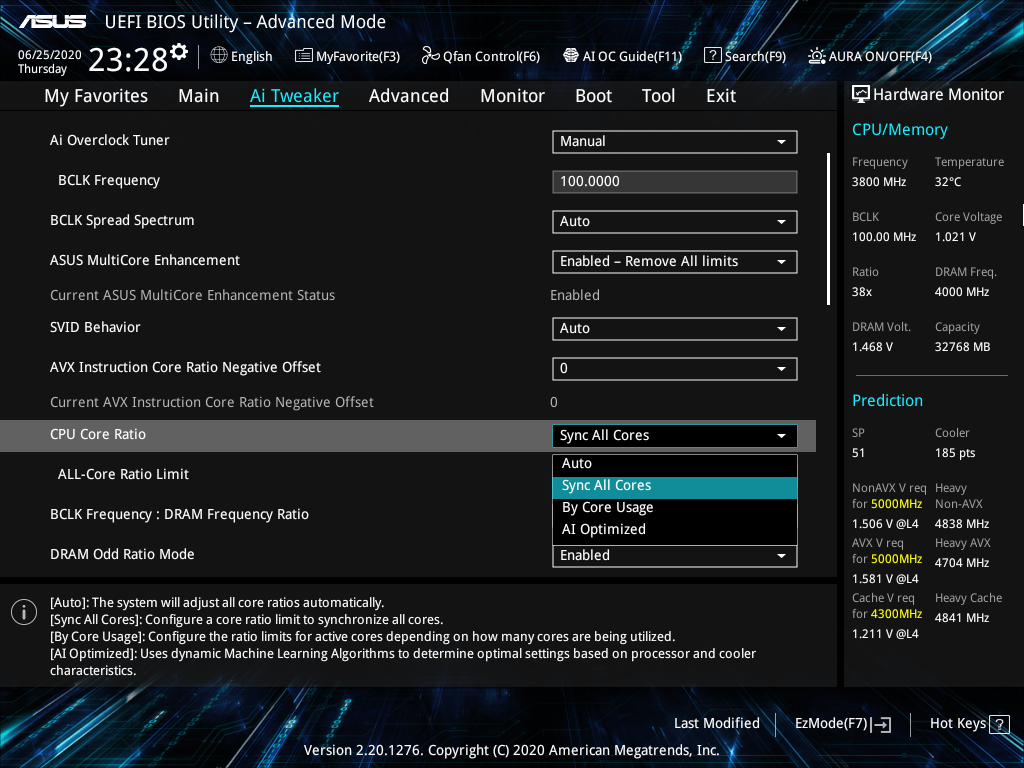Click the Hardware Monitor screen icon
The width and height of the screenshot is (1024, 768).
pos(861,95)
